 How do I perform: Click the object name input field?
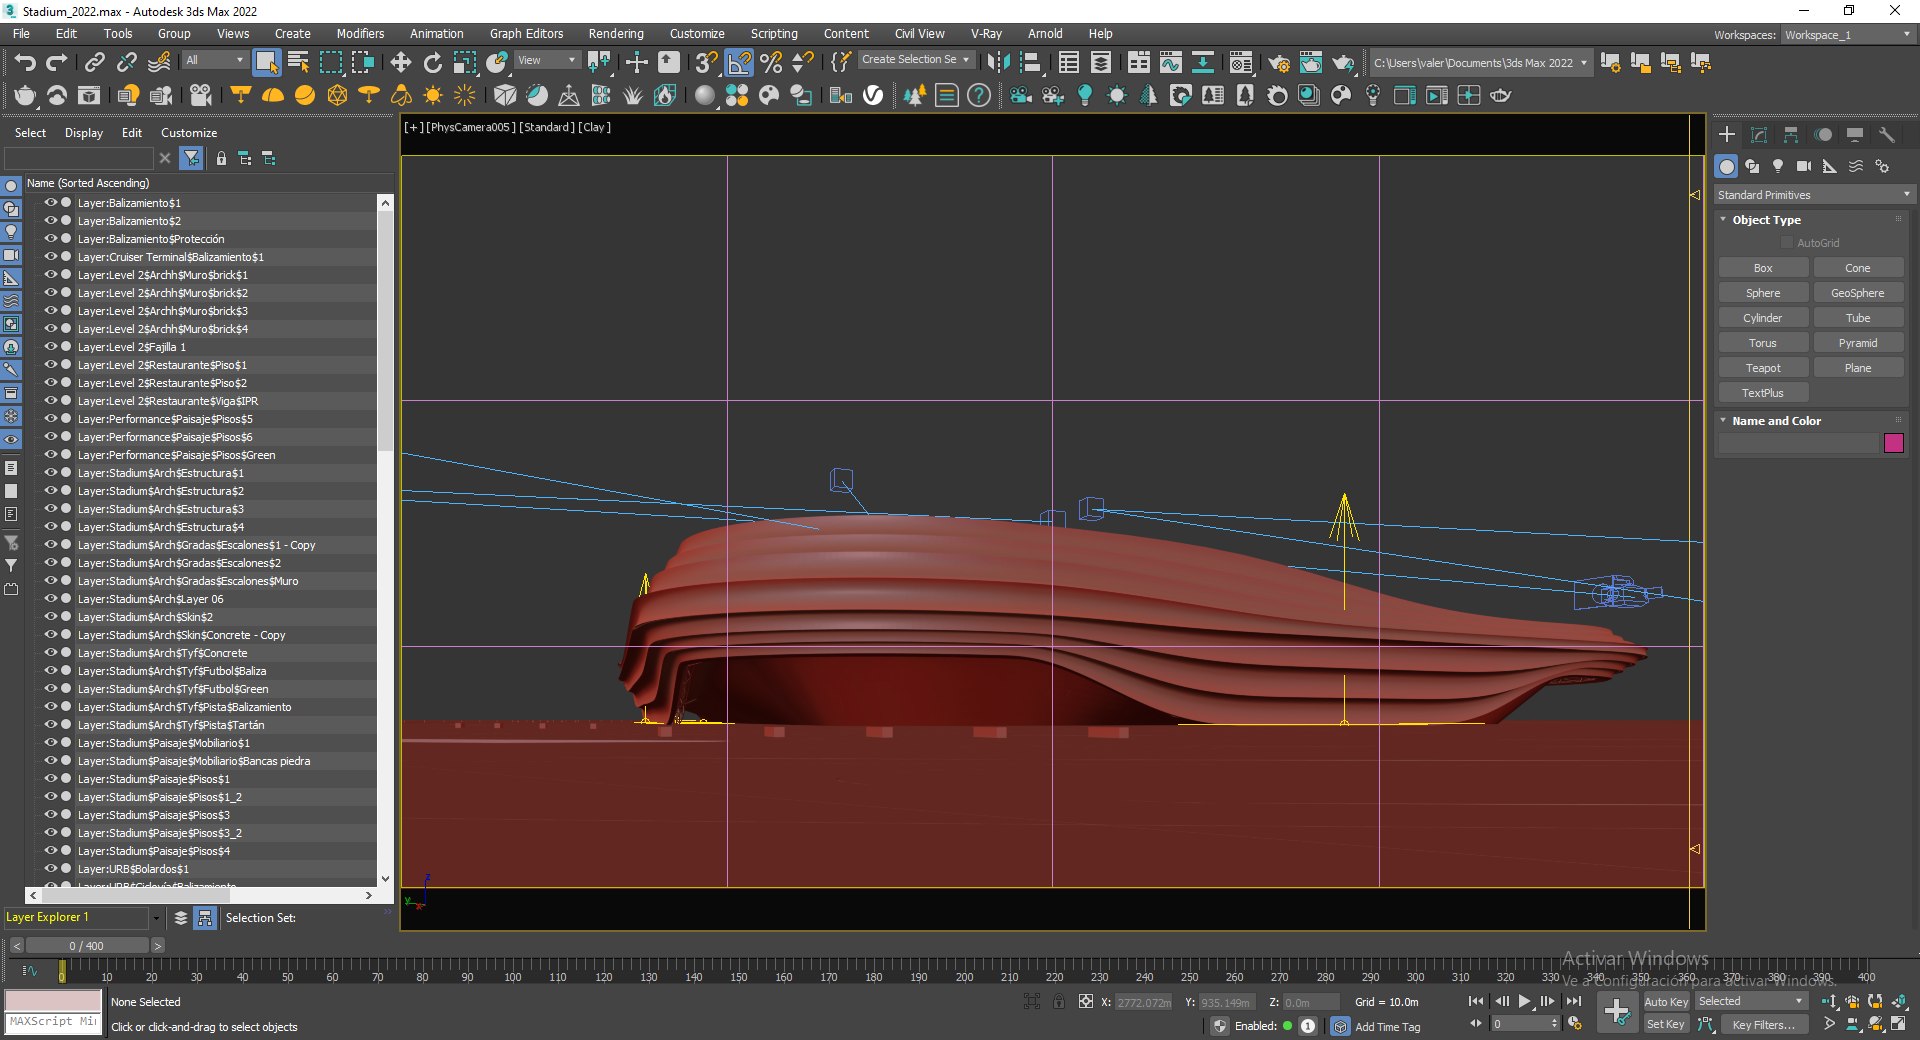coord(1799,443)
